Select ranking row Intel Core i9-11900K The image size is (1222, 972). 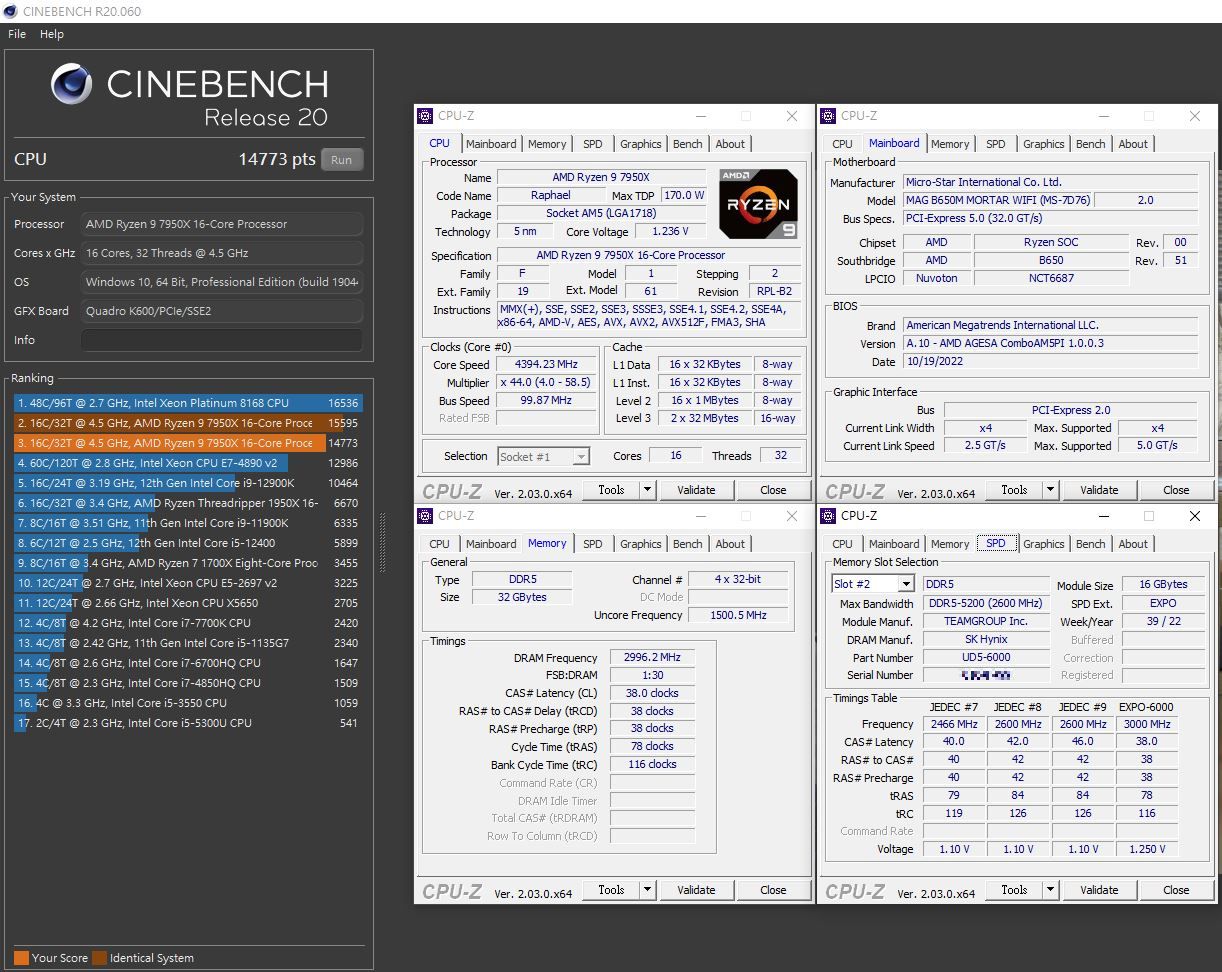click(188, 523)
